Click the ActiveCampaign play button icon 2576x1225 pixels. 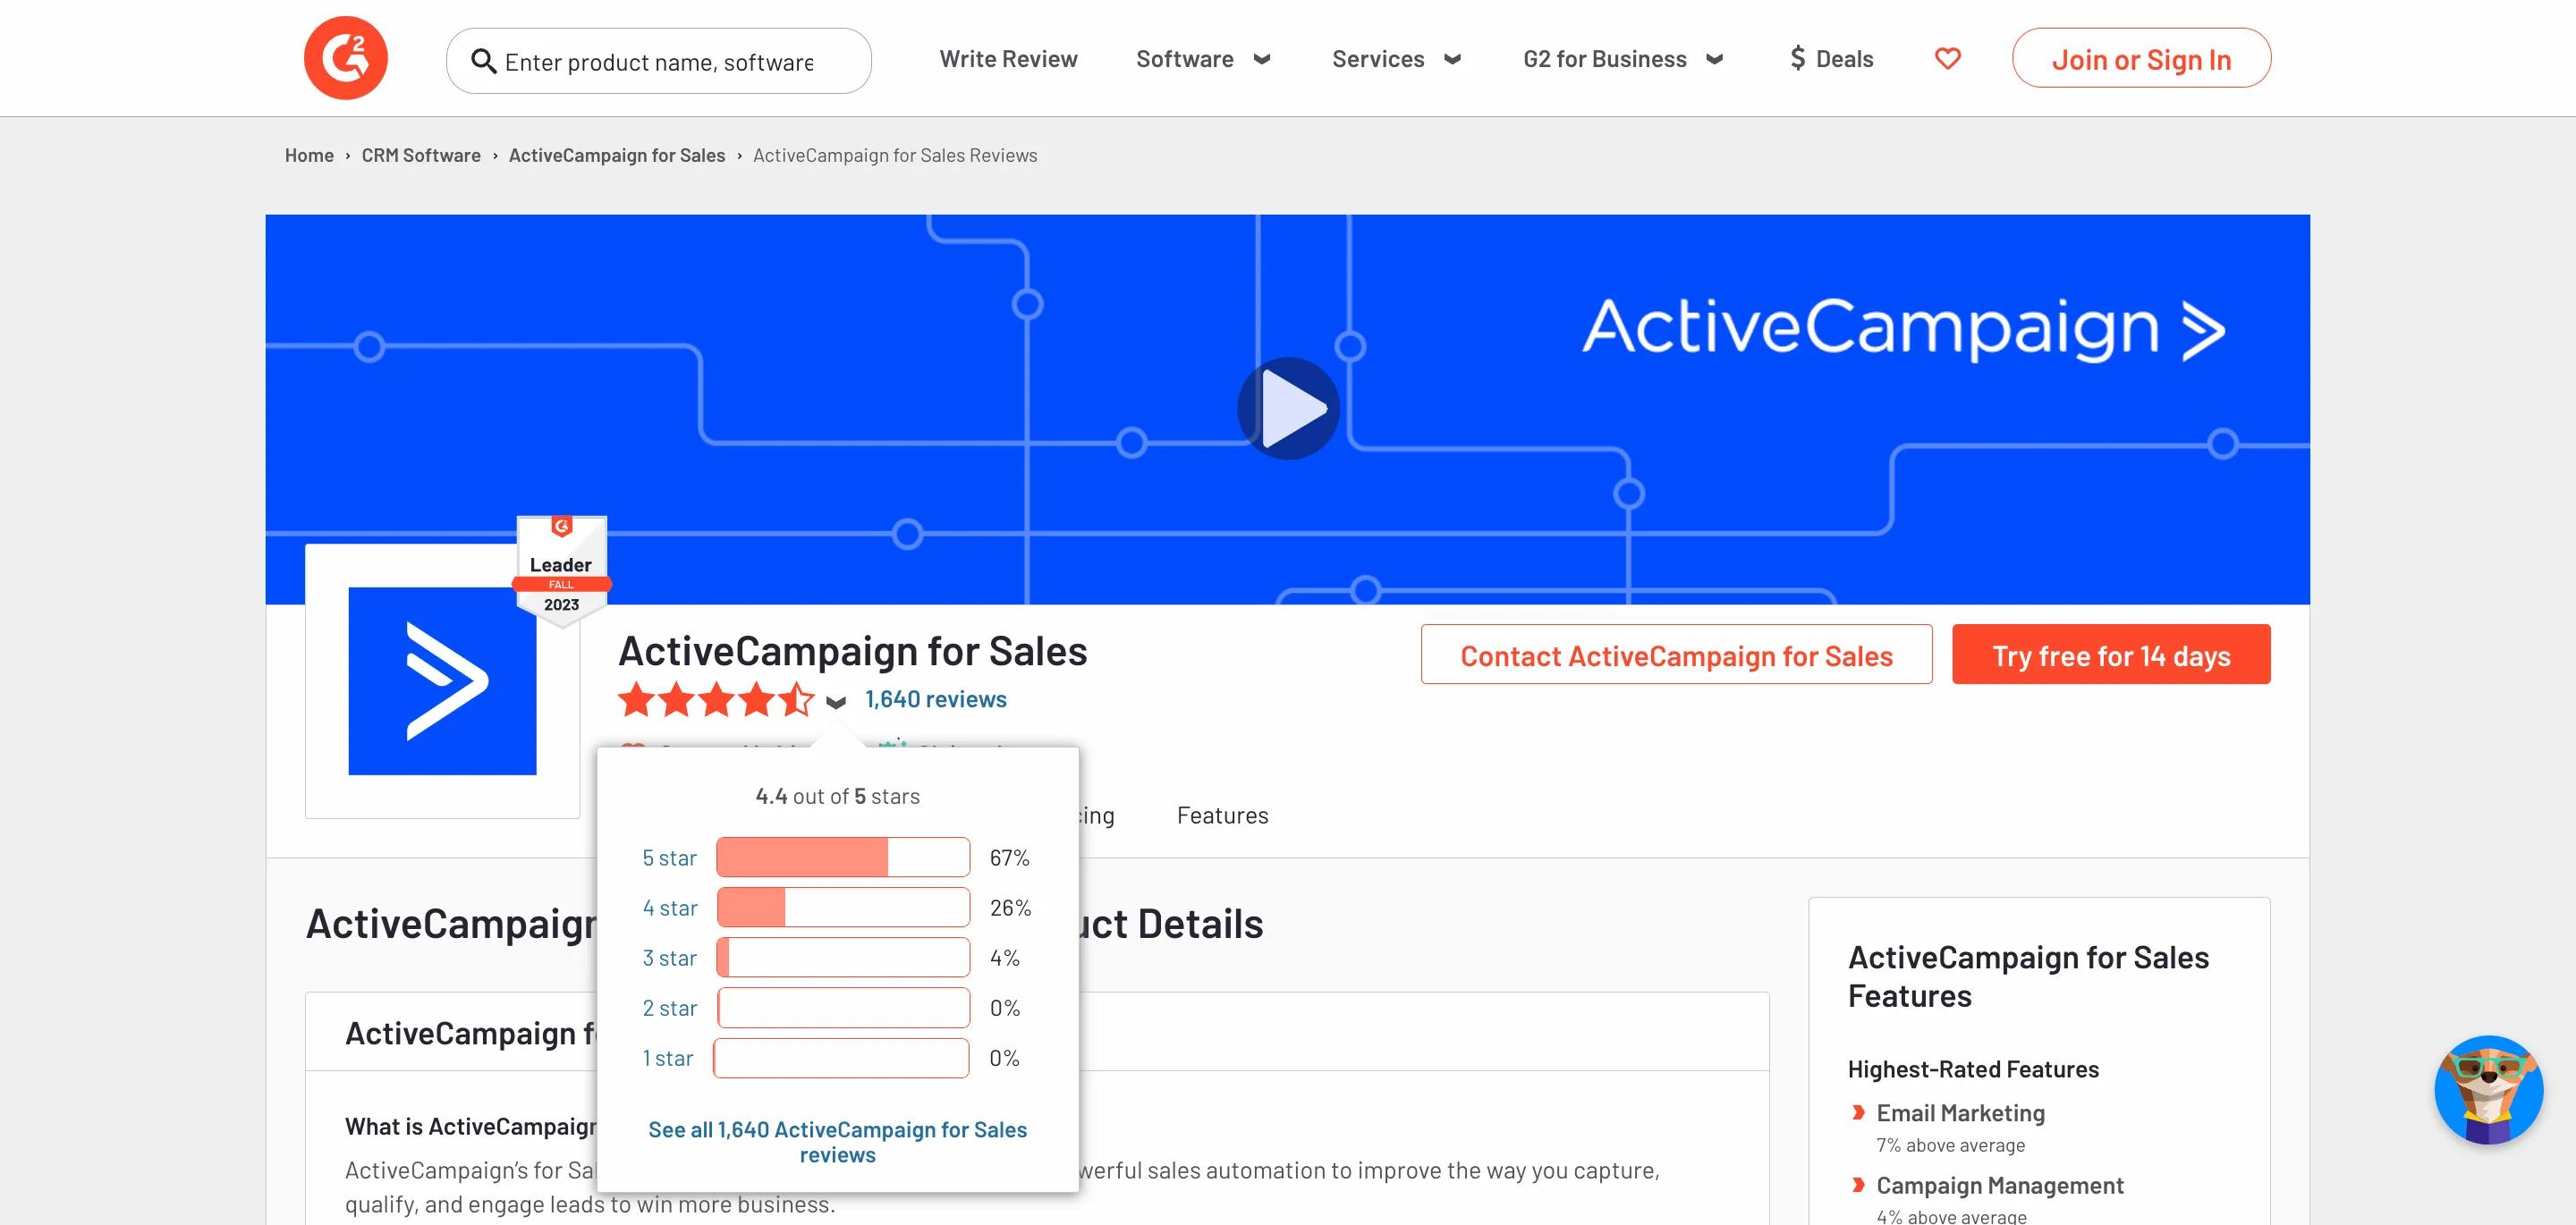pos(1288,407)
